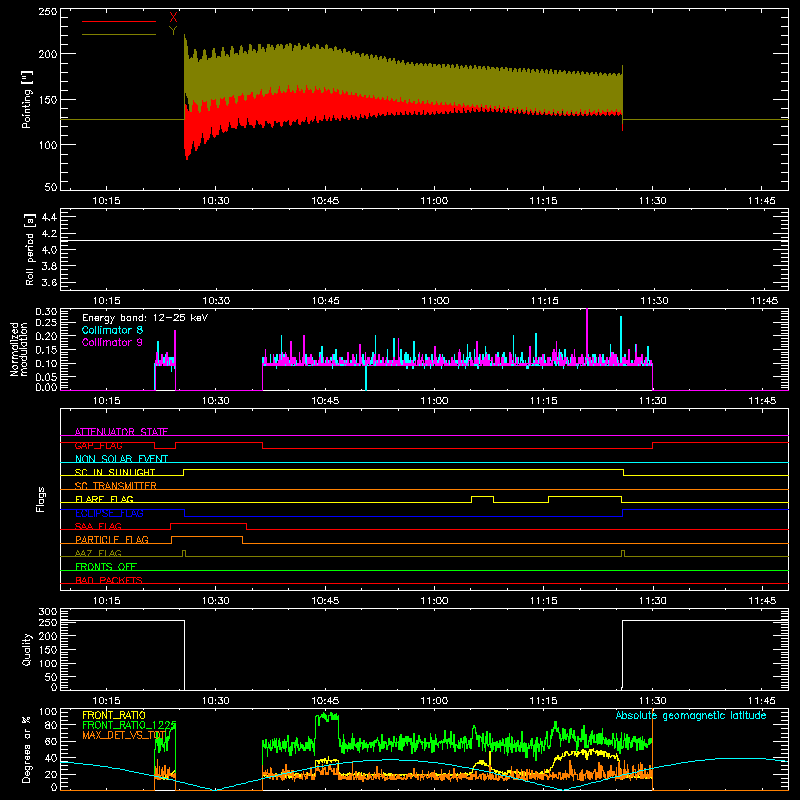Click 11:45 tick label under Quality plot
The height and width of the screenshot is (800, 800).
click(x=762, y=701)
